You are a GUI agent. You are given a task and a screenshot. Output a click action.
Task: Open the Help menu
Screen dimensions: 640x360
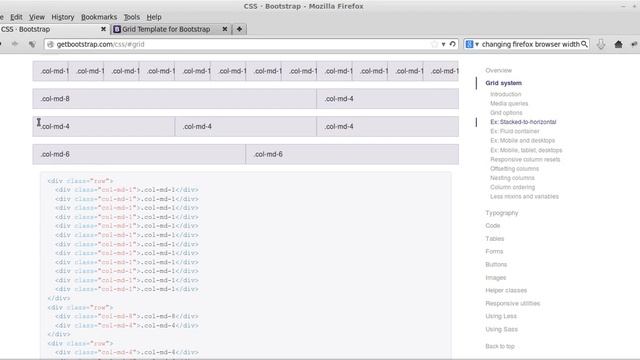click(x=154, y=17)
